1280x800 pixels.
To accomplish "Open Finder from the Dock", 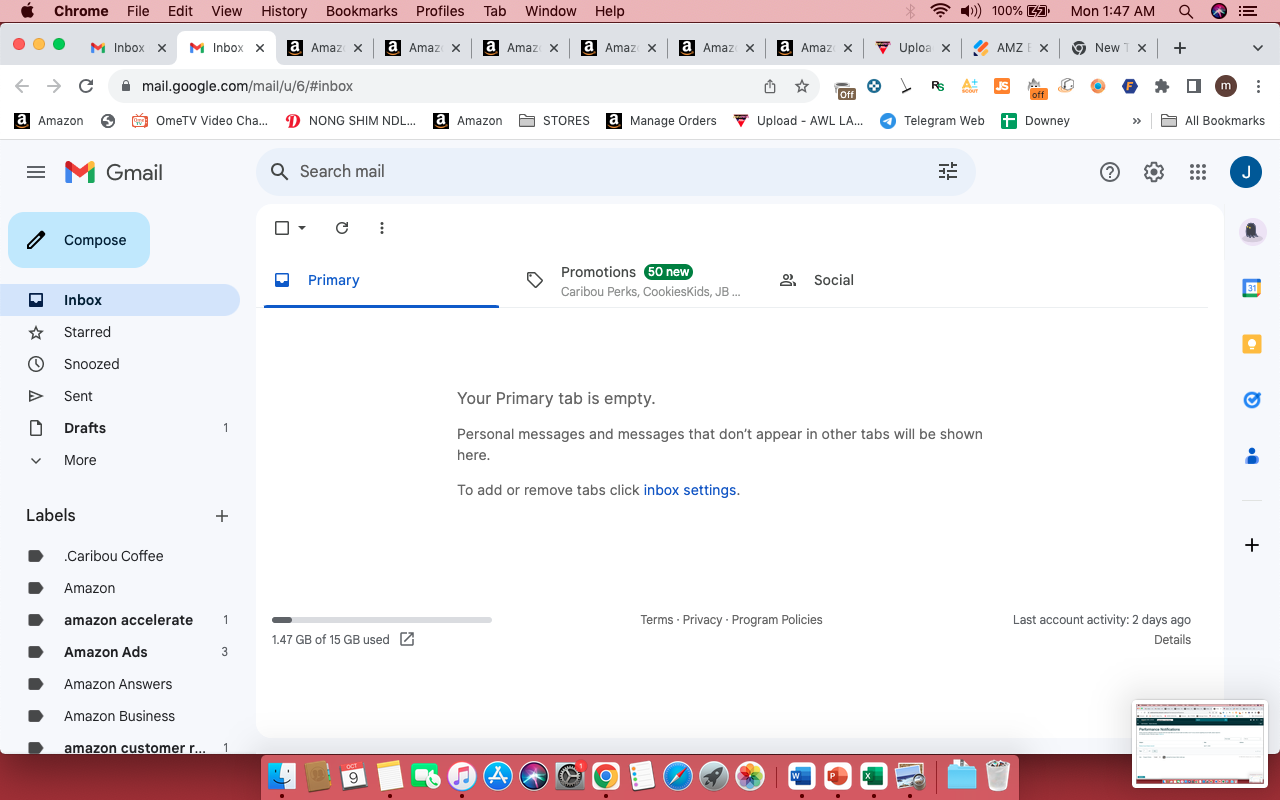I will (283, 776).
